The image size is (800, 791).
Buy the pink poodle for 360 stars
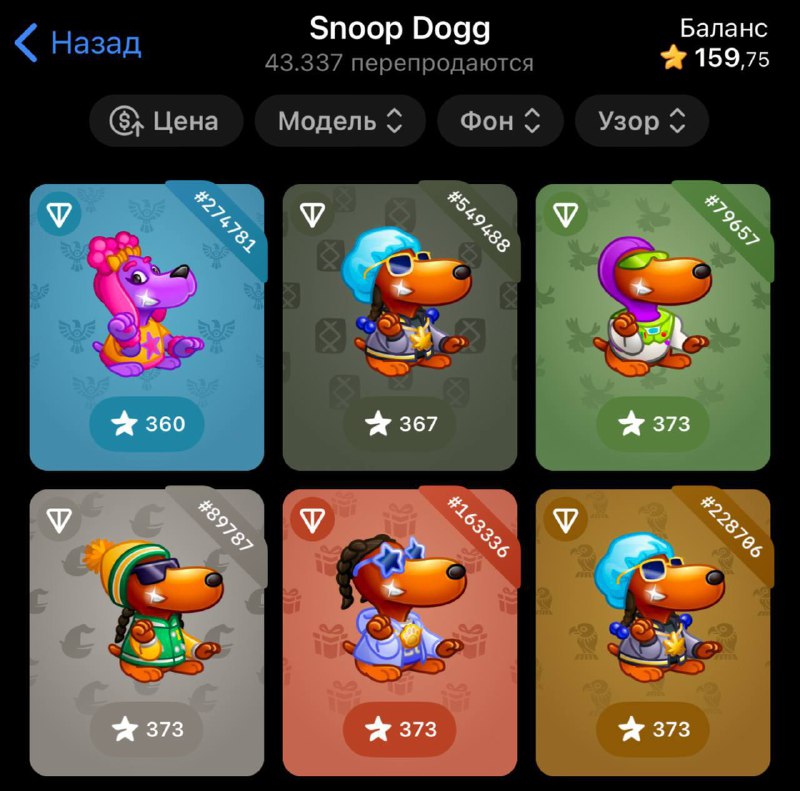147,424
